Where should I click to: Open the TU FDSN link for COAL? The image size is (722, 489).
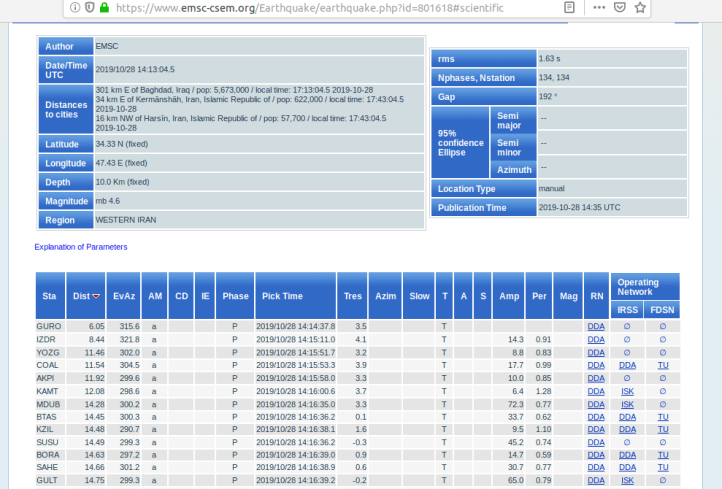[662, 365]
